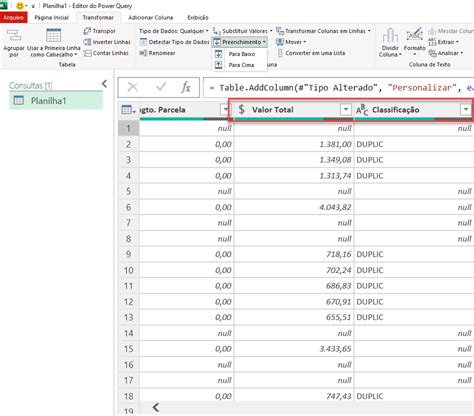Click the Renomear column tool
The height and width of the screenshot is (416, 474).
[x=157, y=53]
